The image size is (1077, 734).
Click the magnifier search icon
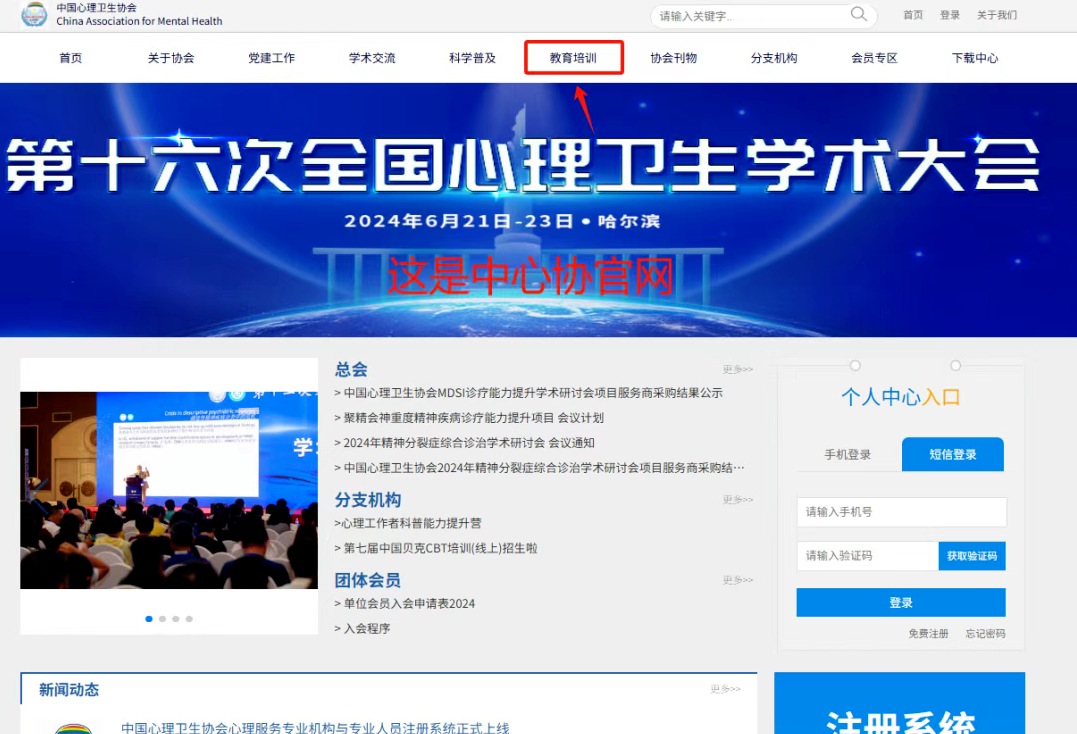(x=858, y=14)
